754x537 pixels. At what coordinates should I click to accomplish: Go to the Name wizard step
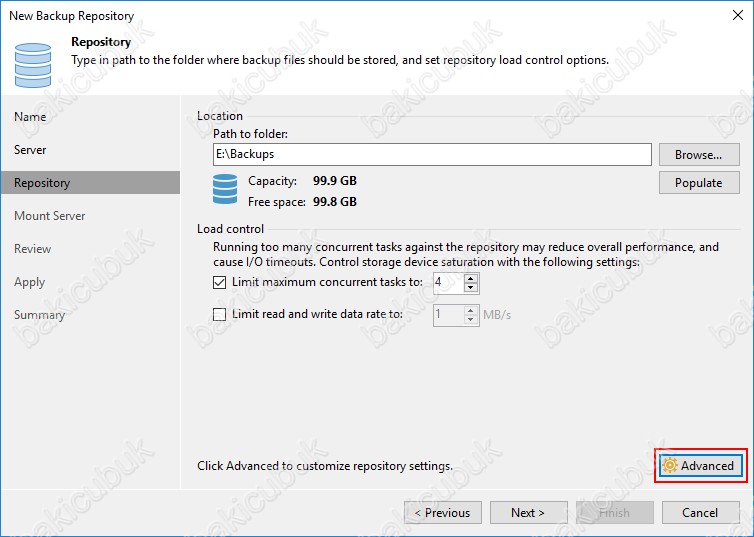(x=30, y=117)
